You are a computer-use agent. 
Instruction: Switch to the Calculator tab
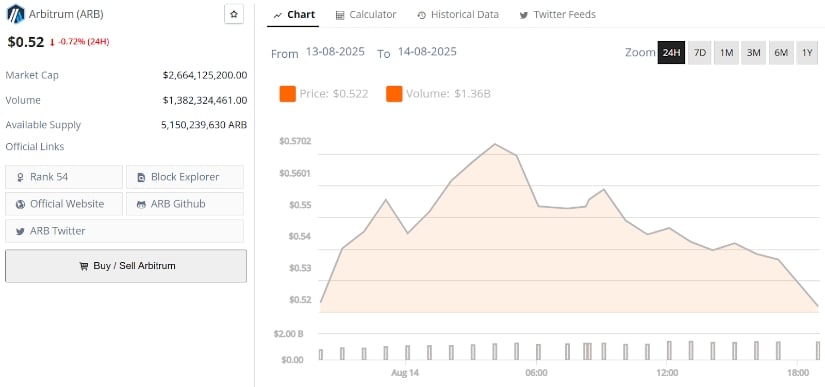pyautogui.click(x=366, y=15)
